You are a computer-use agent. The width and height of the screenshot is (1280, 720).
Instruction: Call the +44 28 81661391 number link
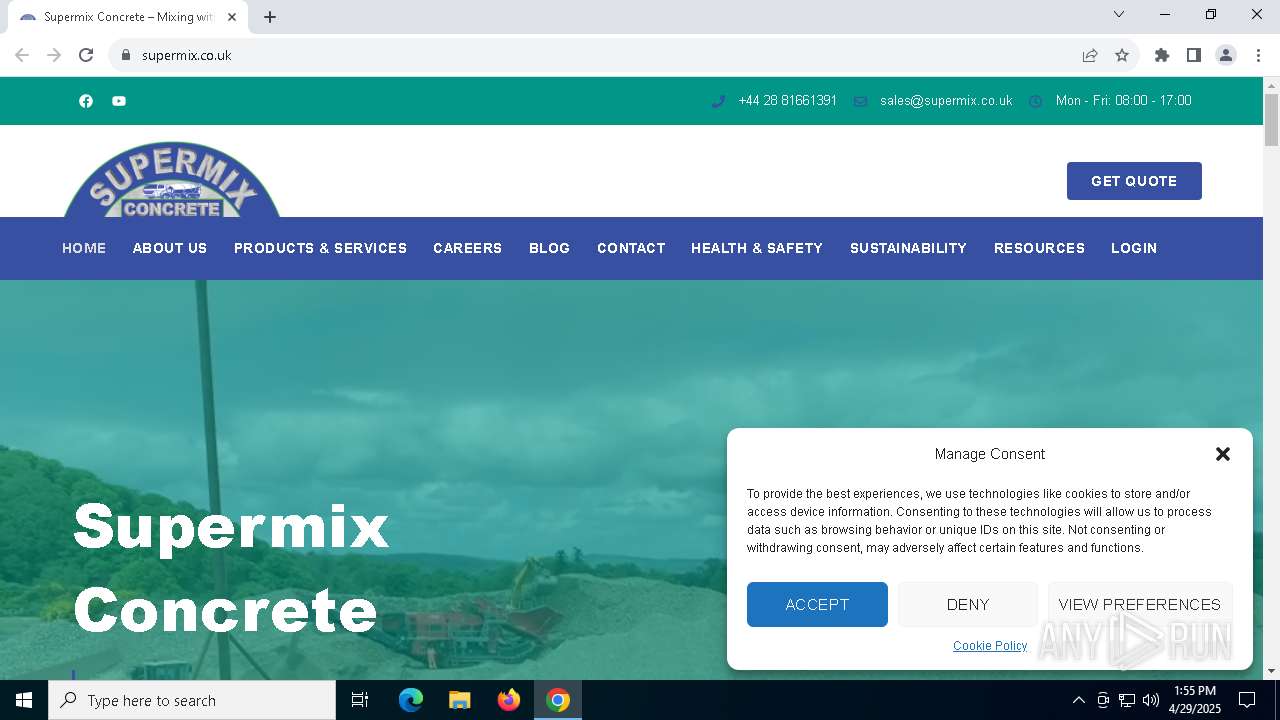click(x=787, y=101)
